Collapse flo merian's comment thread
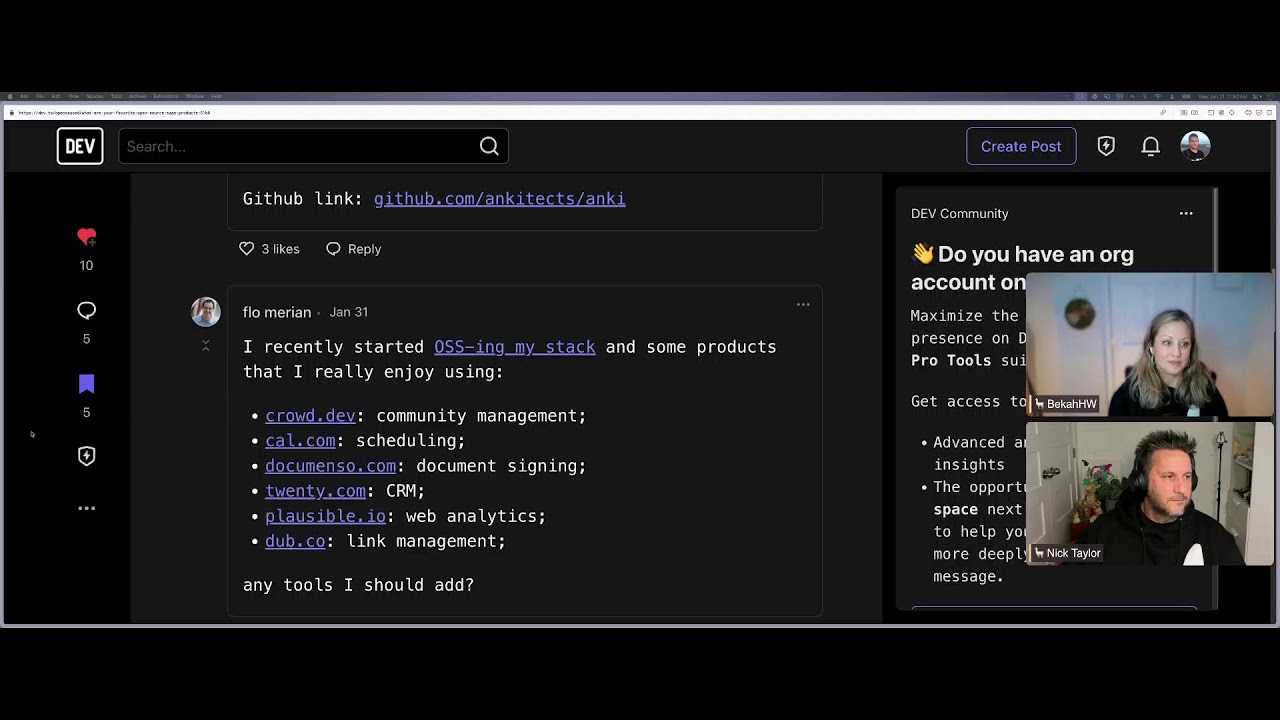 pos(206,346)
